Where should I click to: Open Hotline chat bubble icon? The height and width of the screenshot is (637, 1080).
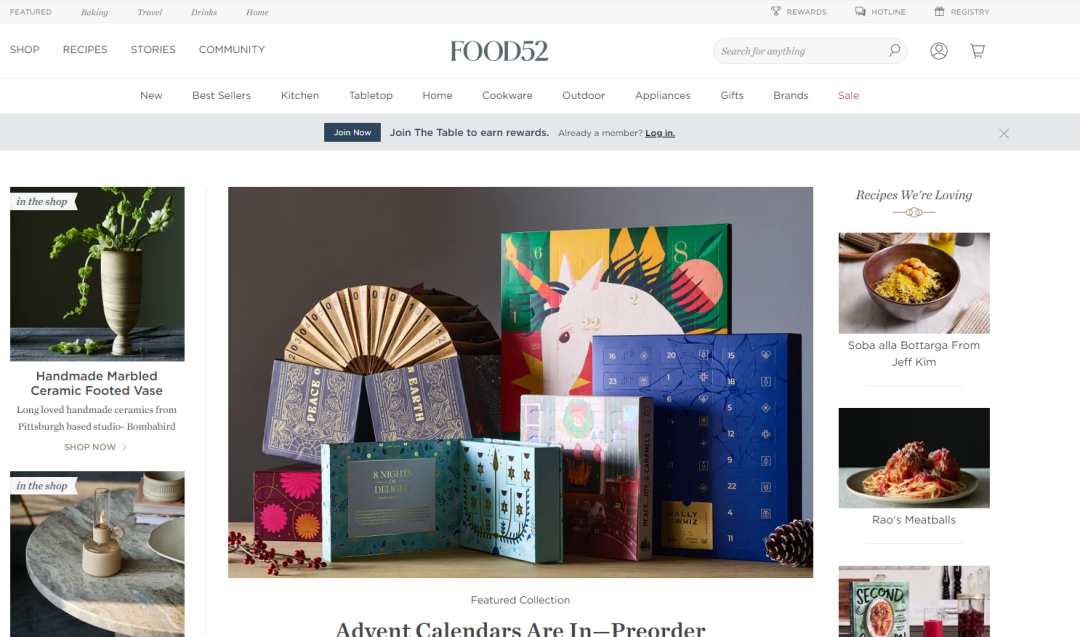tap(860, 11)
